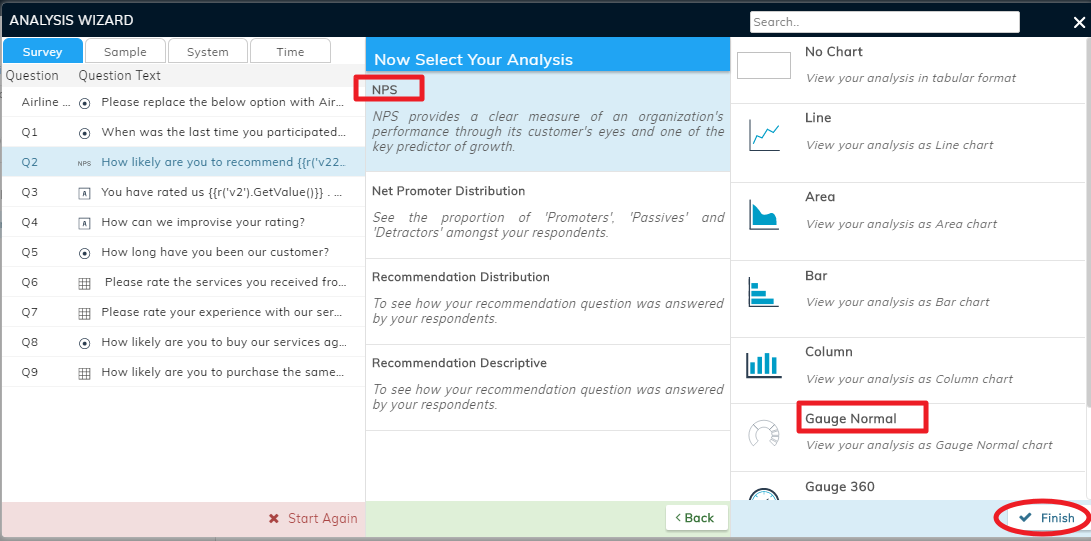
Task: Select the NPS analysis option
Action: [548, 122]
